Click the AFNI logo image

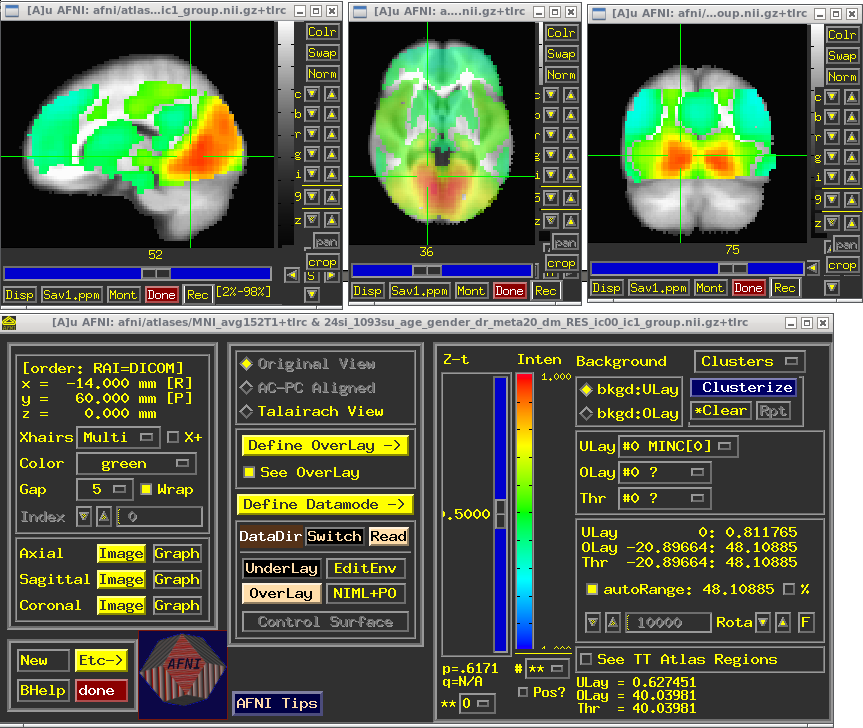(182, 674)
